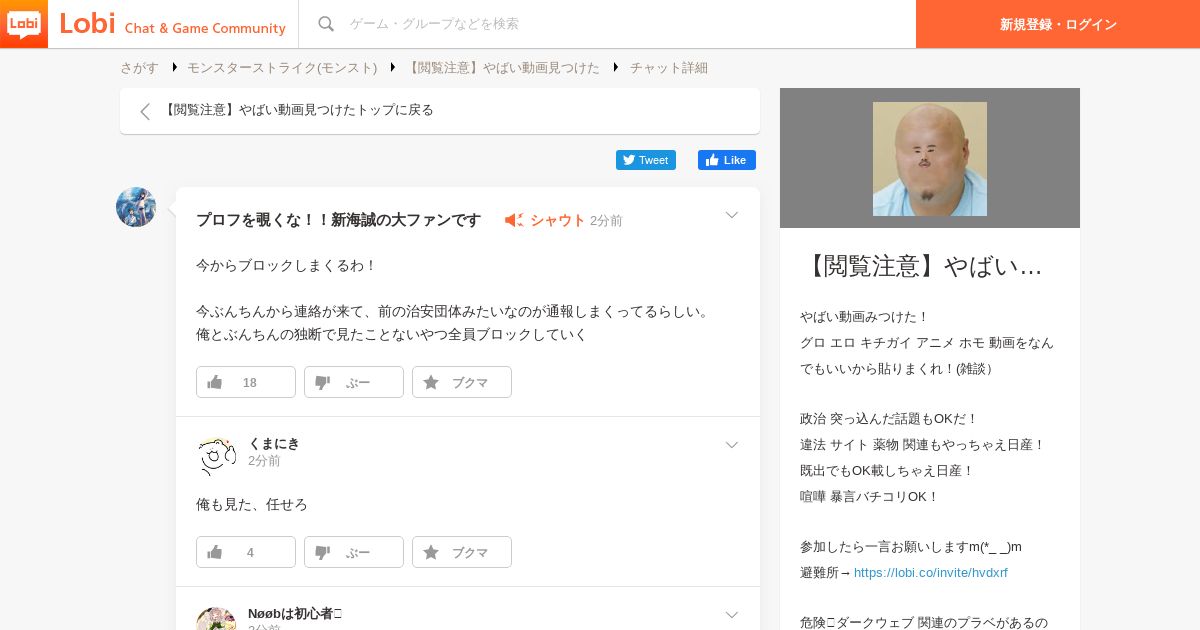Screen dimensions: 1200x630
Task: Expand options chevron on first post
Action: (732, 215)
